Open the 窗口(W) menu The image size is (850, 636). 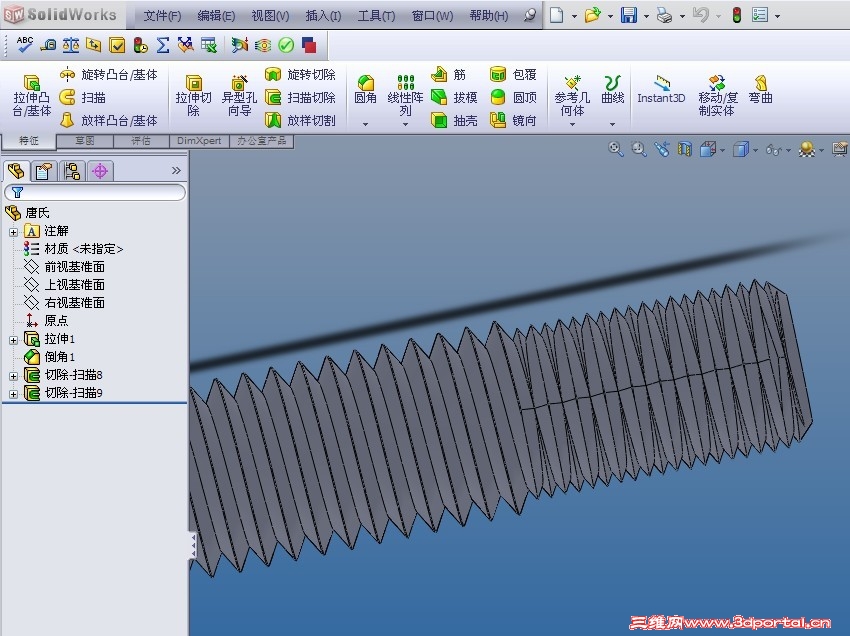click(x=433, y=16)
